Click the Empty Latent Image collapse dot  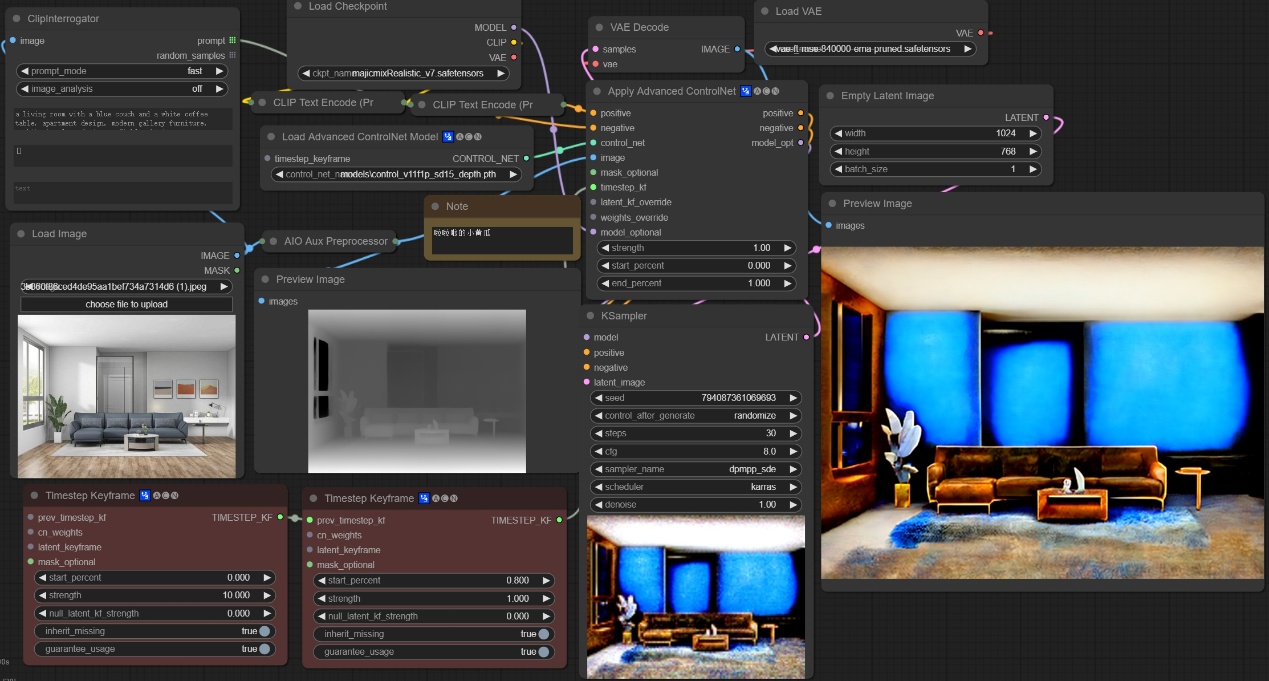point(830,96)
